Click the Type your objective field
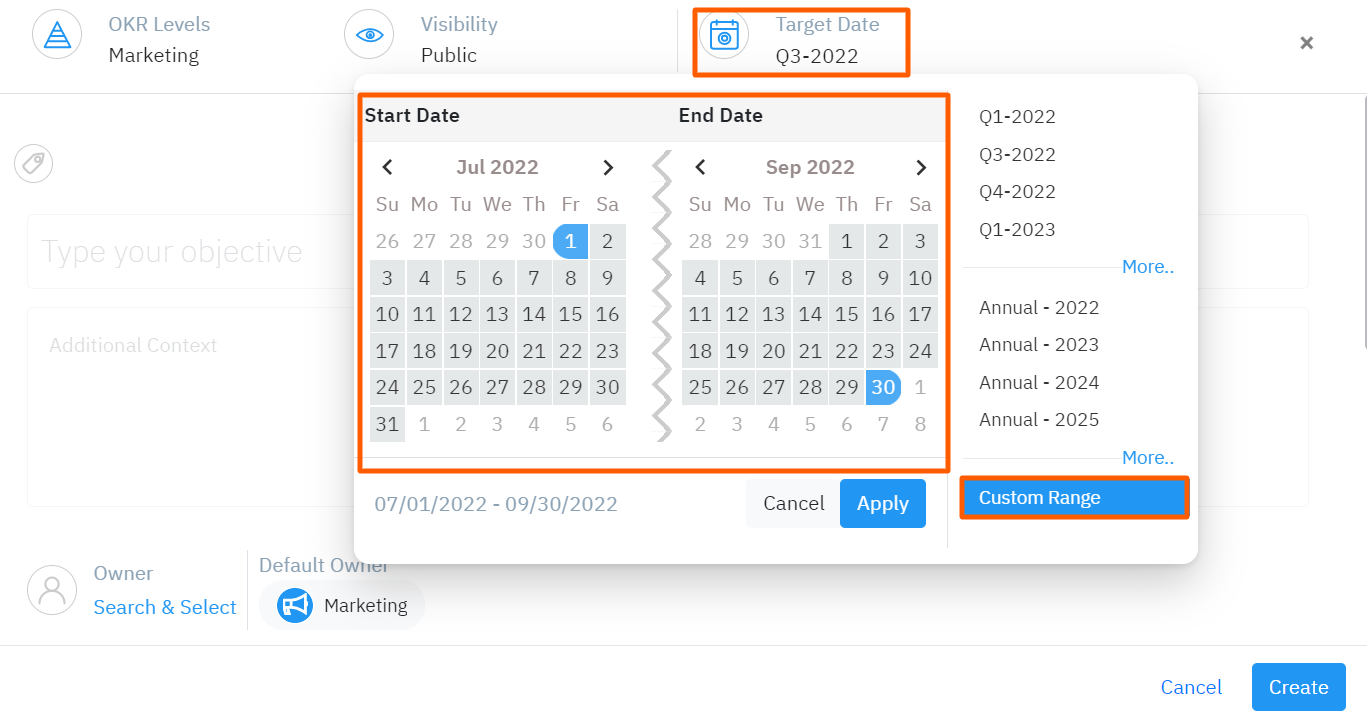 pyautogui.click(x=190, y=251)
